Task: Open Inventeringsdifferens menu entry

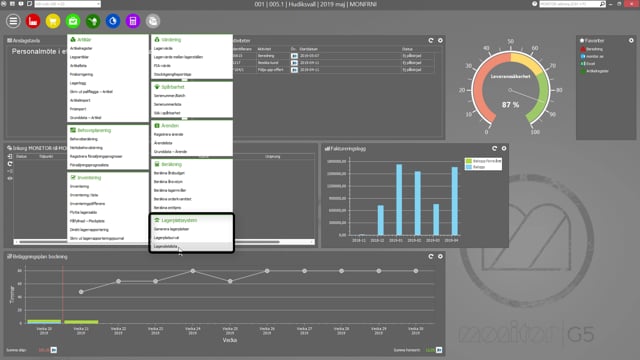Action: [87, 204]
